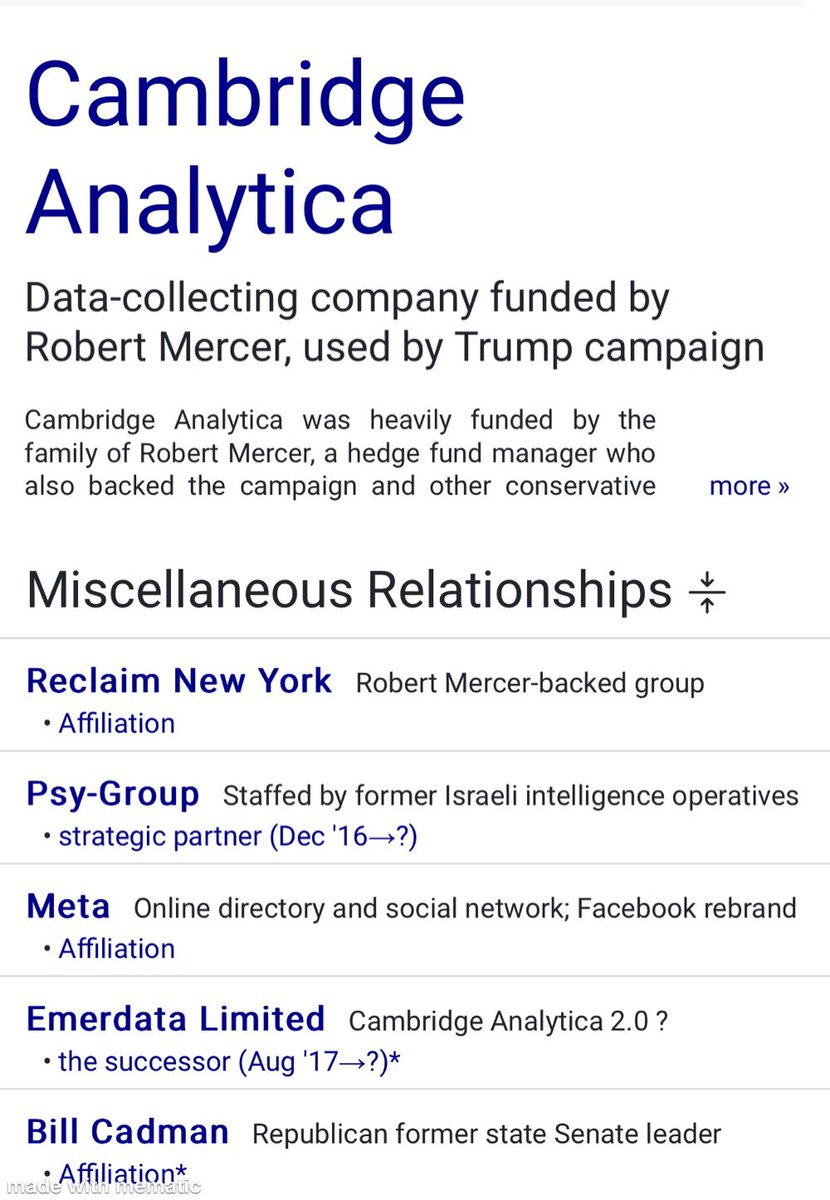Click Affiliation under Reclaim New York
The height and width of the screenshot is (1200, 830).
point(116,723)
